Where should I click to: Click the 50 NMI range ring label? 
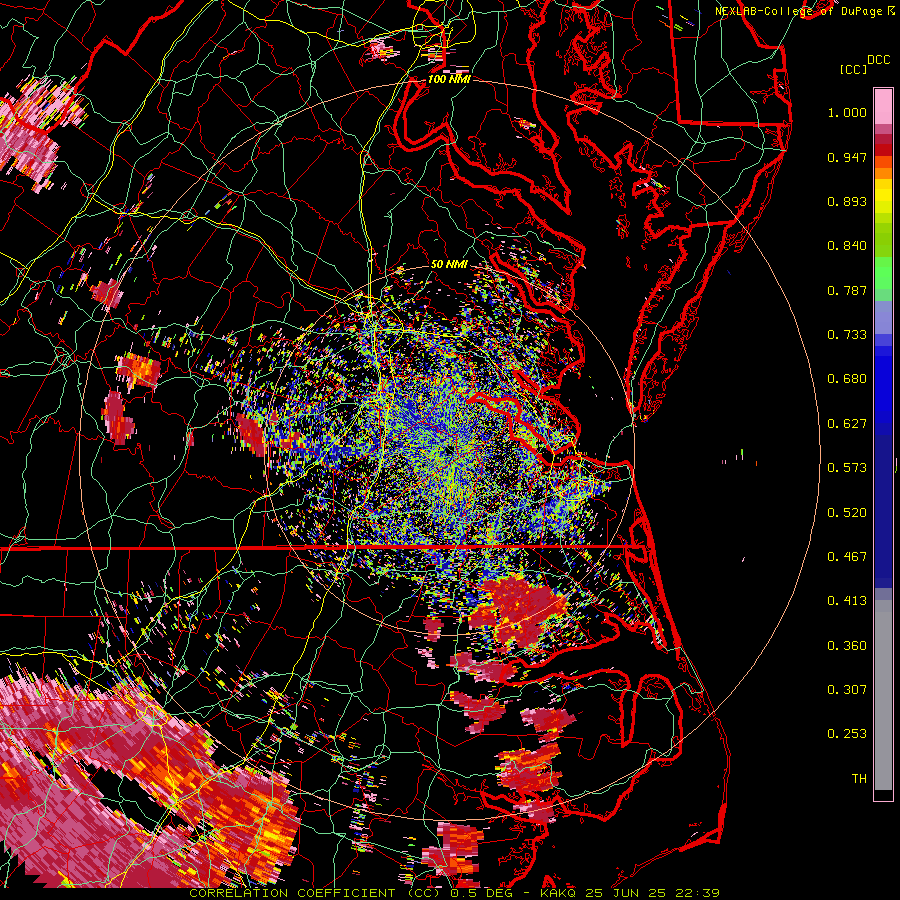(x=449, y=265)
